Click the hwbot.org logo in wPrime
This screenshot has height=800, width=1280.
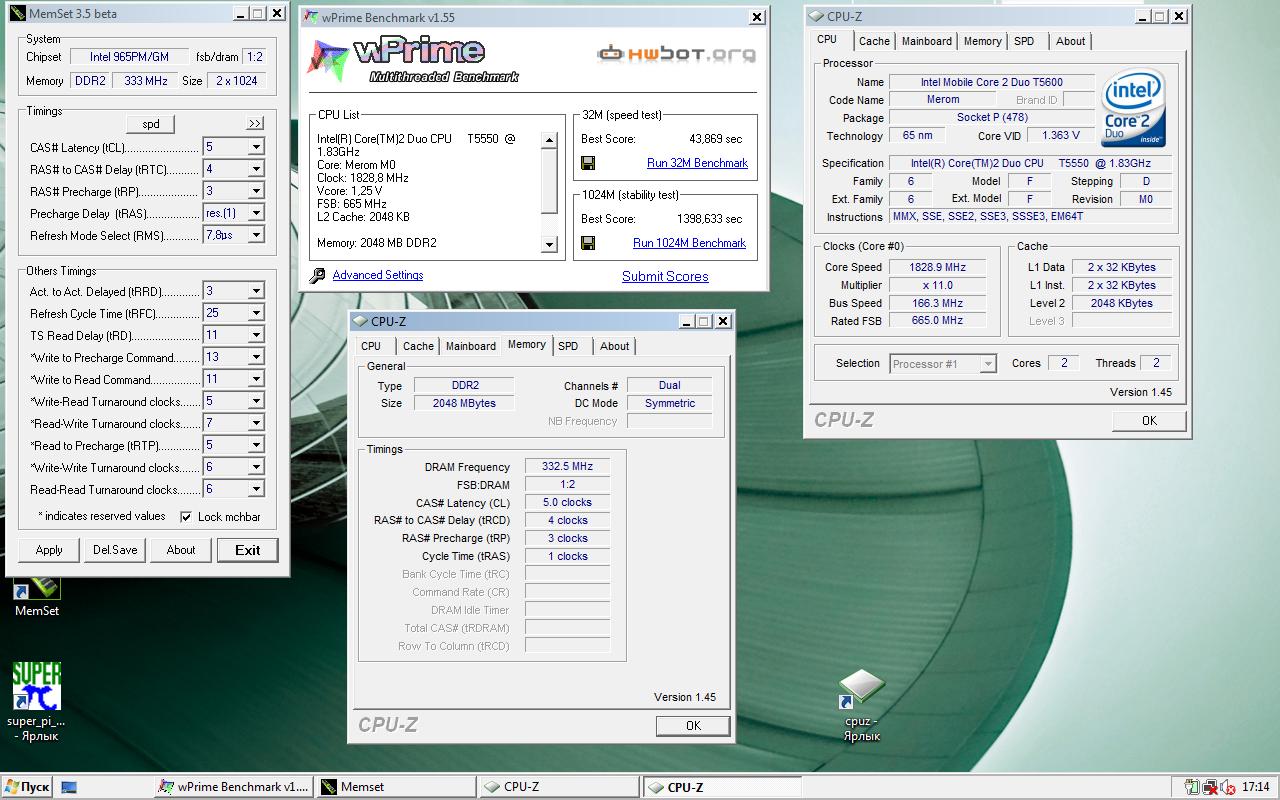pyautogui.click(x=677, y=53)
